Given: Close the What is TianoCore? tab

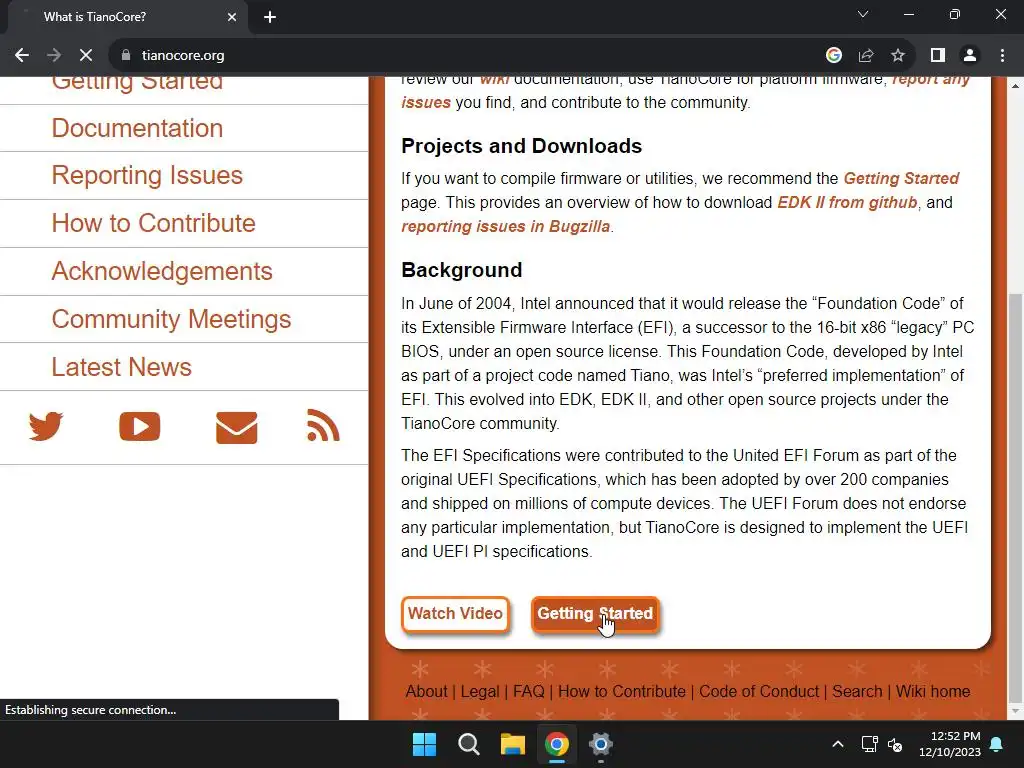Looking at the screenshot, I should click(x=232, y=17).
